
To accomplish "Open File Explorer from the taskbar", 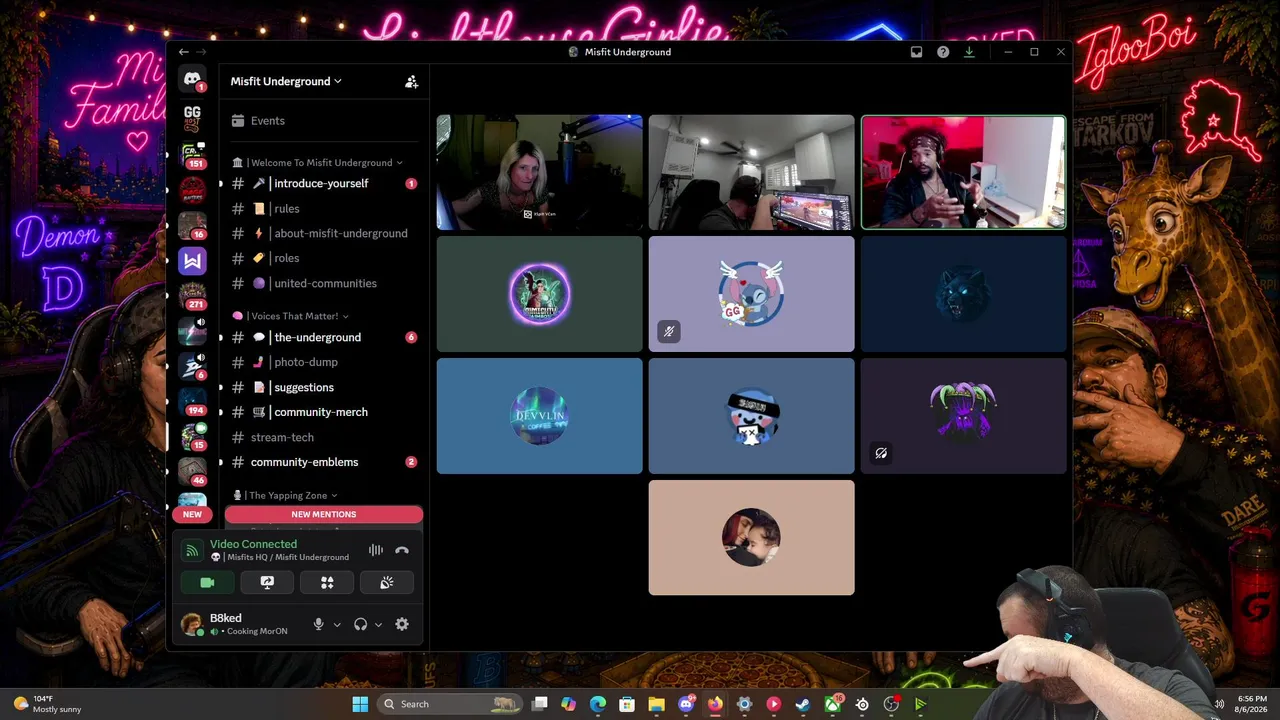I will (656, 704).
